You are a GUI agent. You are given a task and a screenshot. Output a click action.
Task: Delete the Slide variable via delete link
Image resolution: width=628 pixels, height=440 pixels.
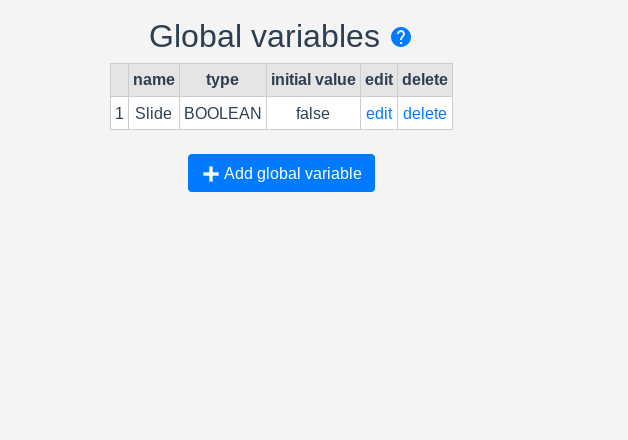click(x=425, y=113)
